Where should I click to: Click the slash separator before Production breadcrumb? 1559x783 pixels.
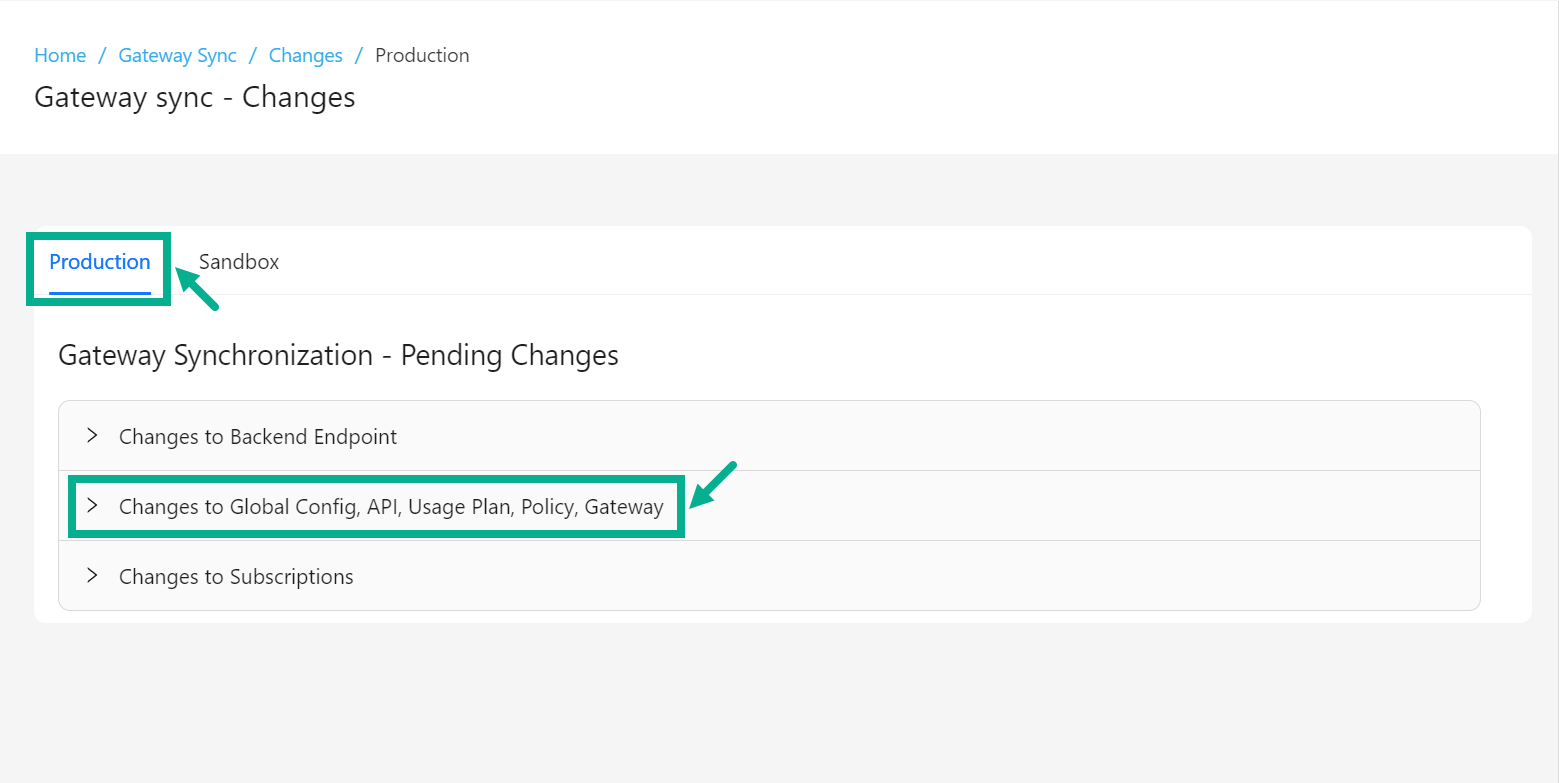(x=359, y=56)
